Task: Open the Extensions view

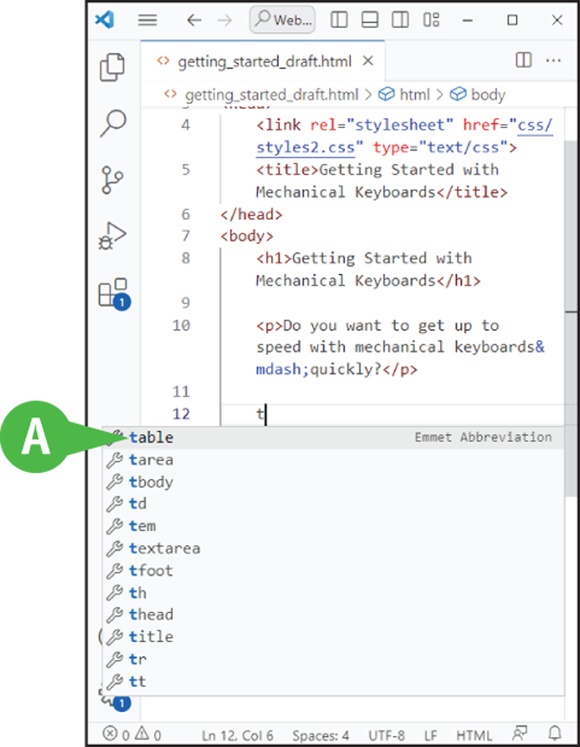Action: [x=114, y=293]
